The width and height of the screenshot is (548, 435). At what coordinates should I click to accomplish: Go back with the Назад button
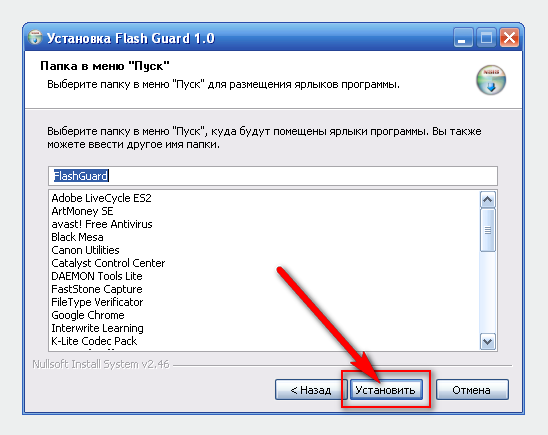point(311,390)
